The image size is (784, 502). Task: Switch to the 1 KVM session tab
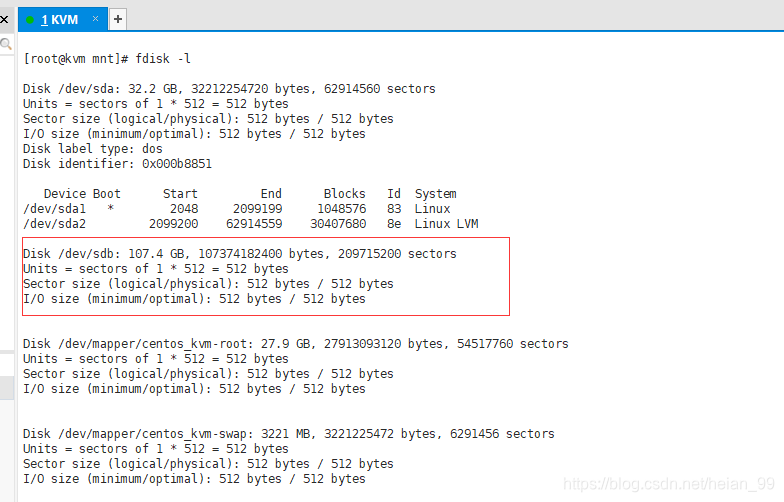[62, 20]
